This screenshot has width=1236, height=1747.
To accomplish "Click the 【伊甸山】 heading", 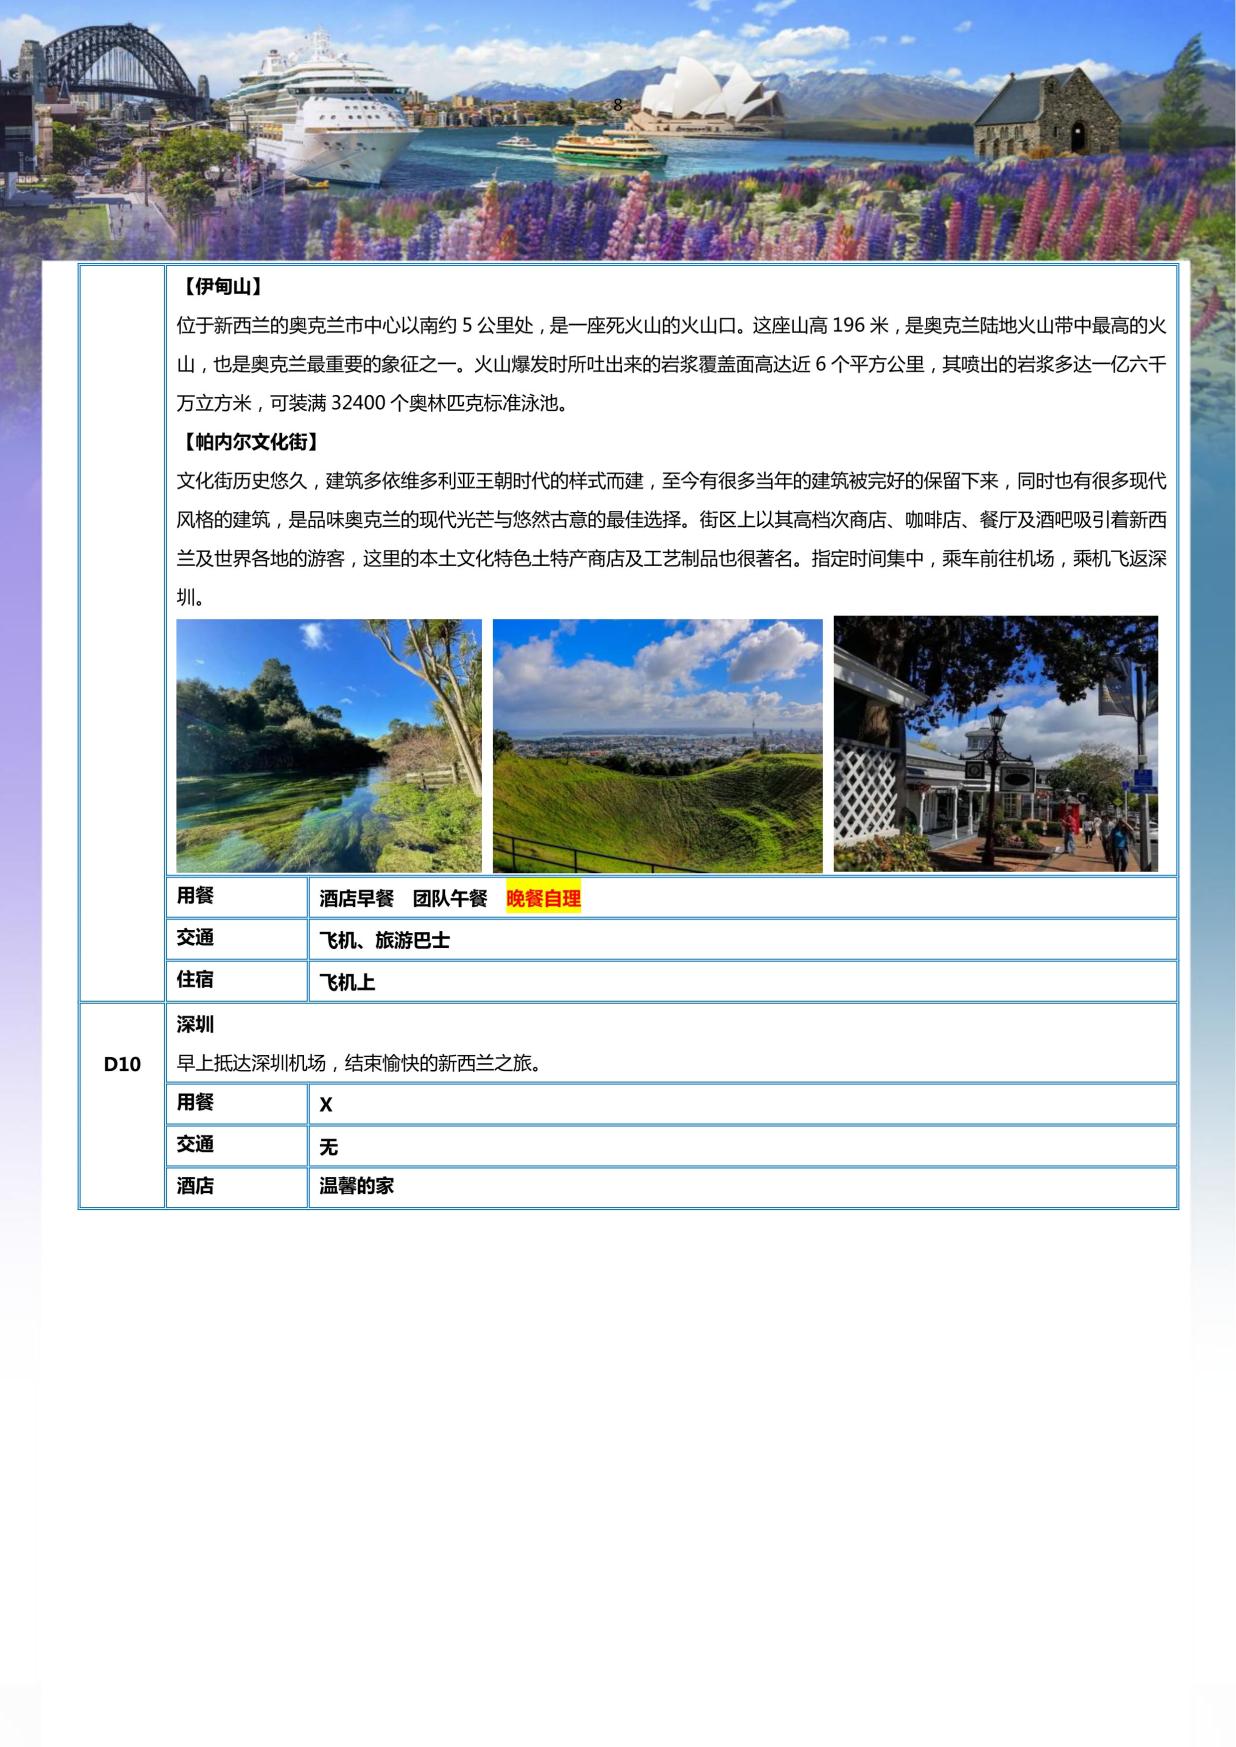I will click(x=222, y=287).
